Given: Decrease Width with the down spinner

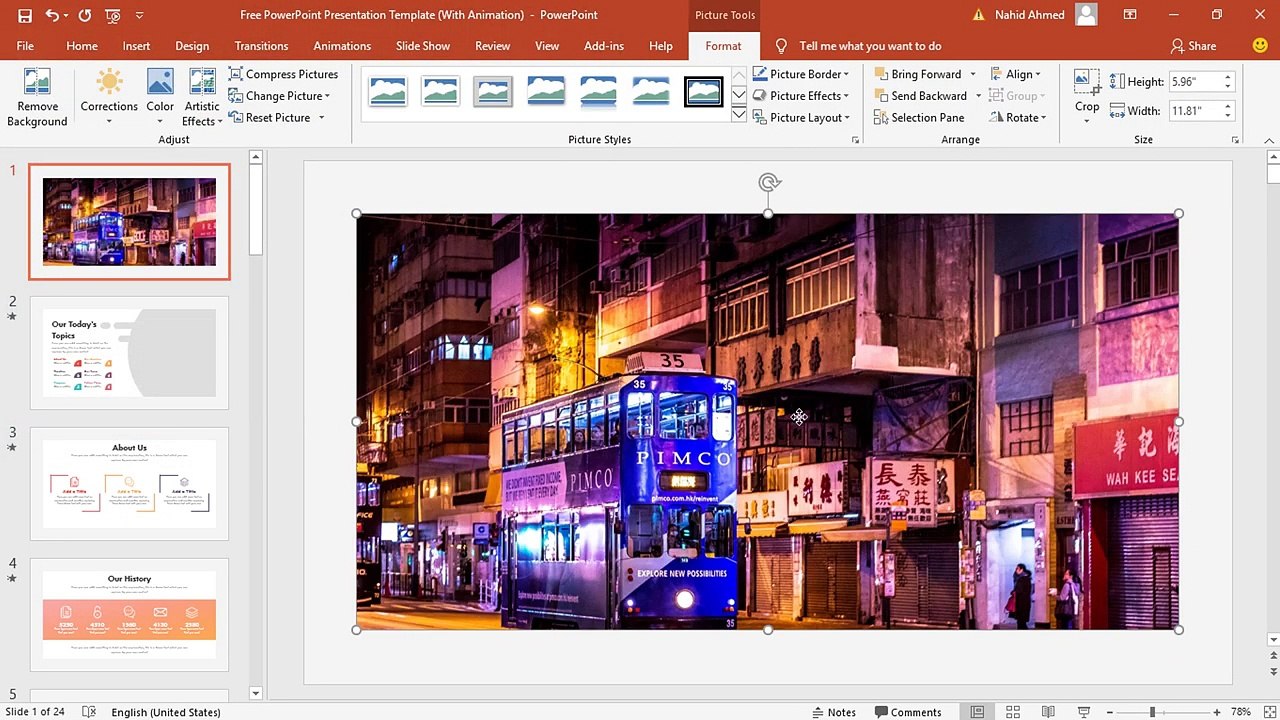Looking at the screenshot, I should (1228, 116).
